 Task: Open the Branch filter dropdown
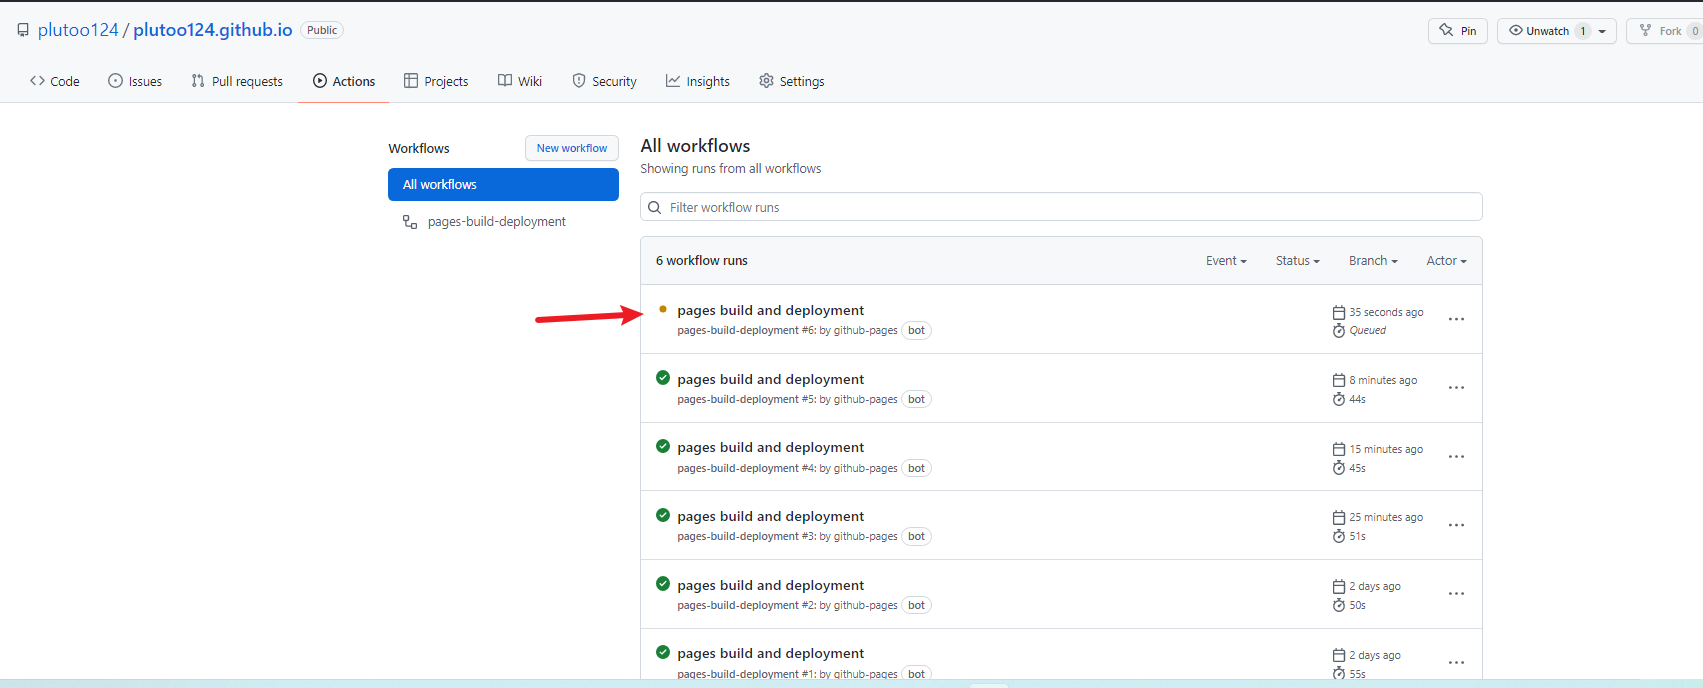(1373, 260)
